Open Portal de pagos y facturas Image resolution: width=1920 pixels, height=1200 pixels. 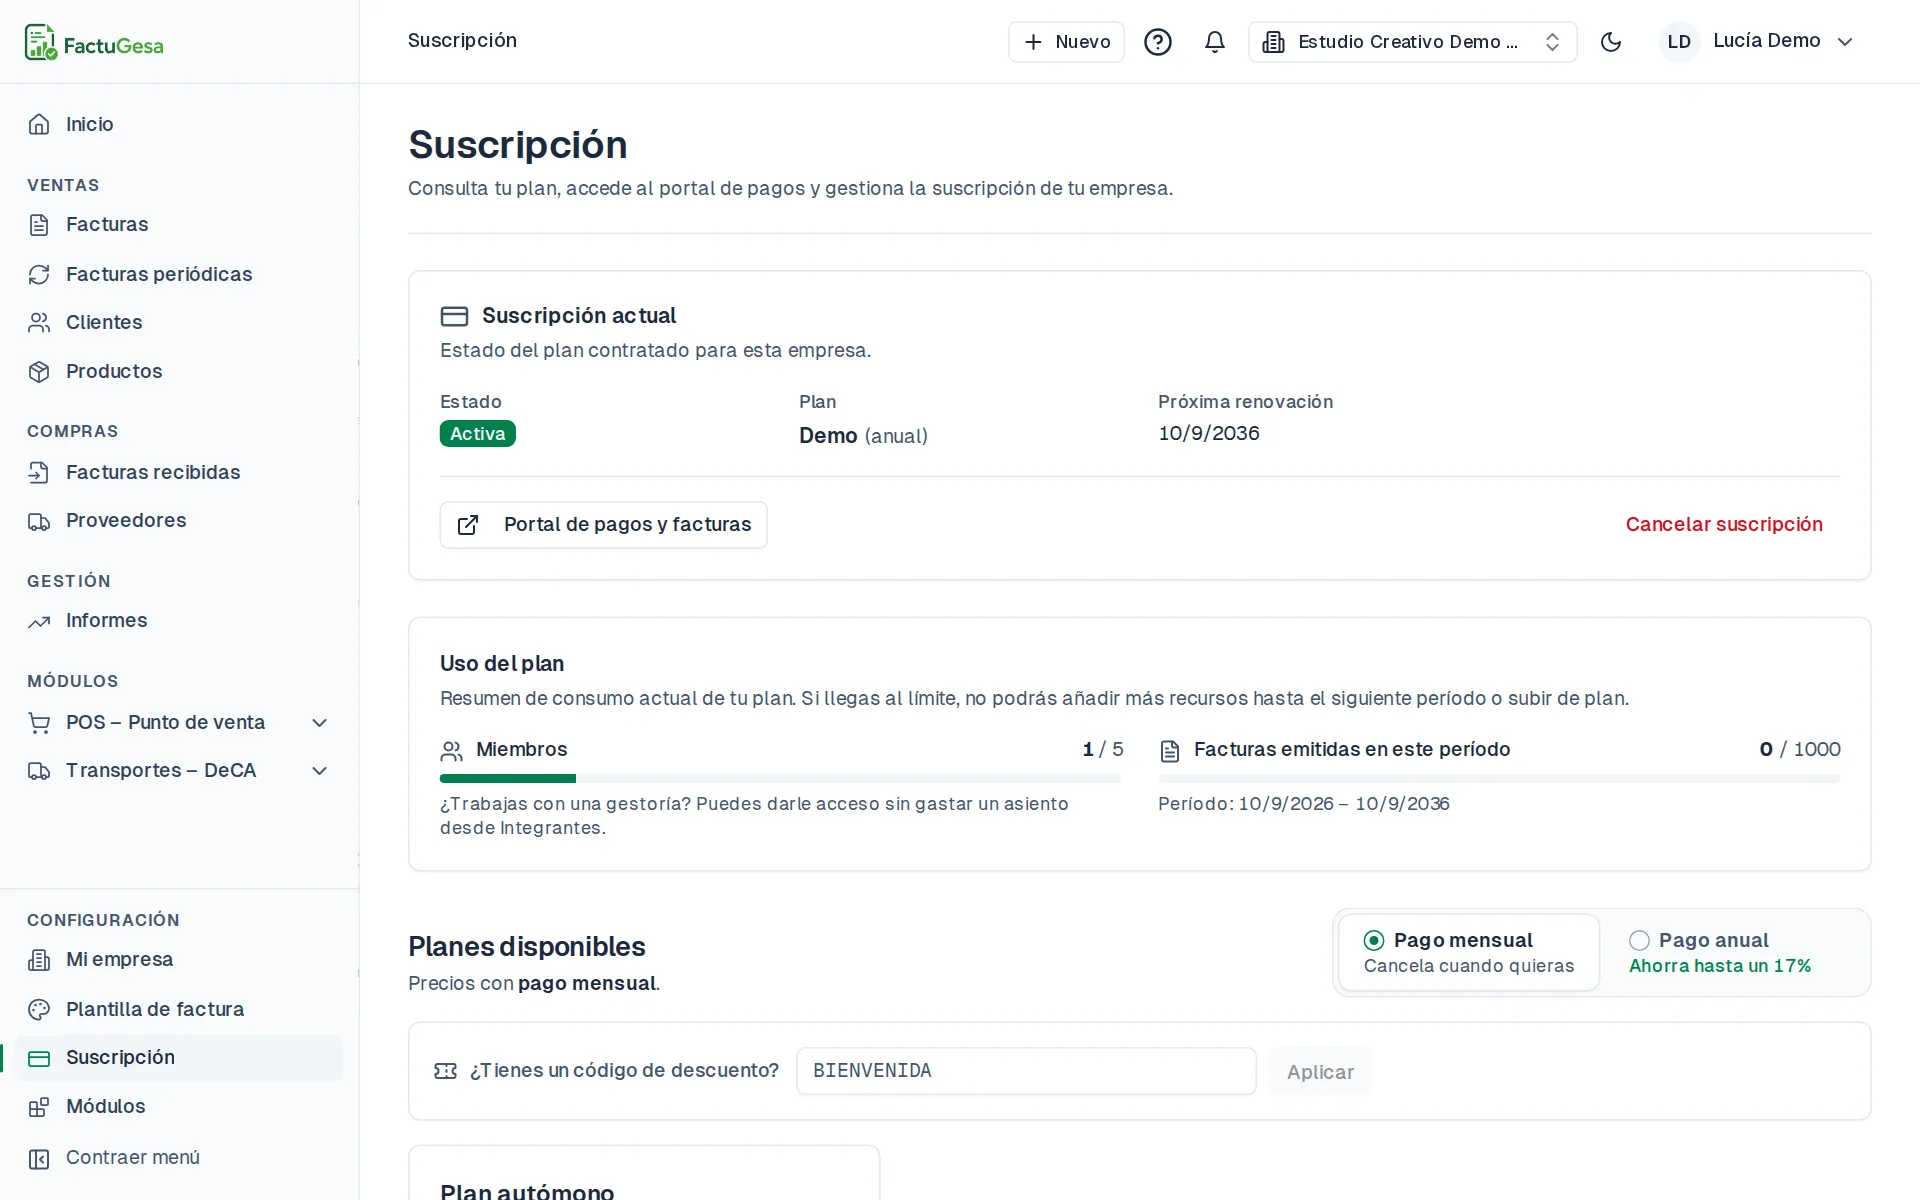click(604, 525)
